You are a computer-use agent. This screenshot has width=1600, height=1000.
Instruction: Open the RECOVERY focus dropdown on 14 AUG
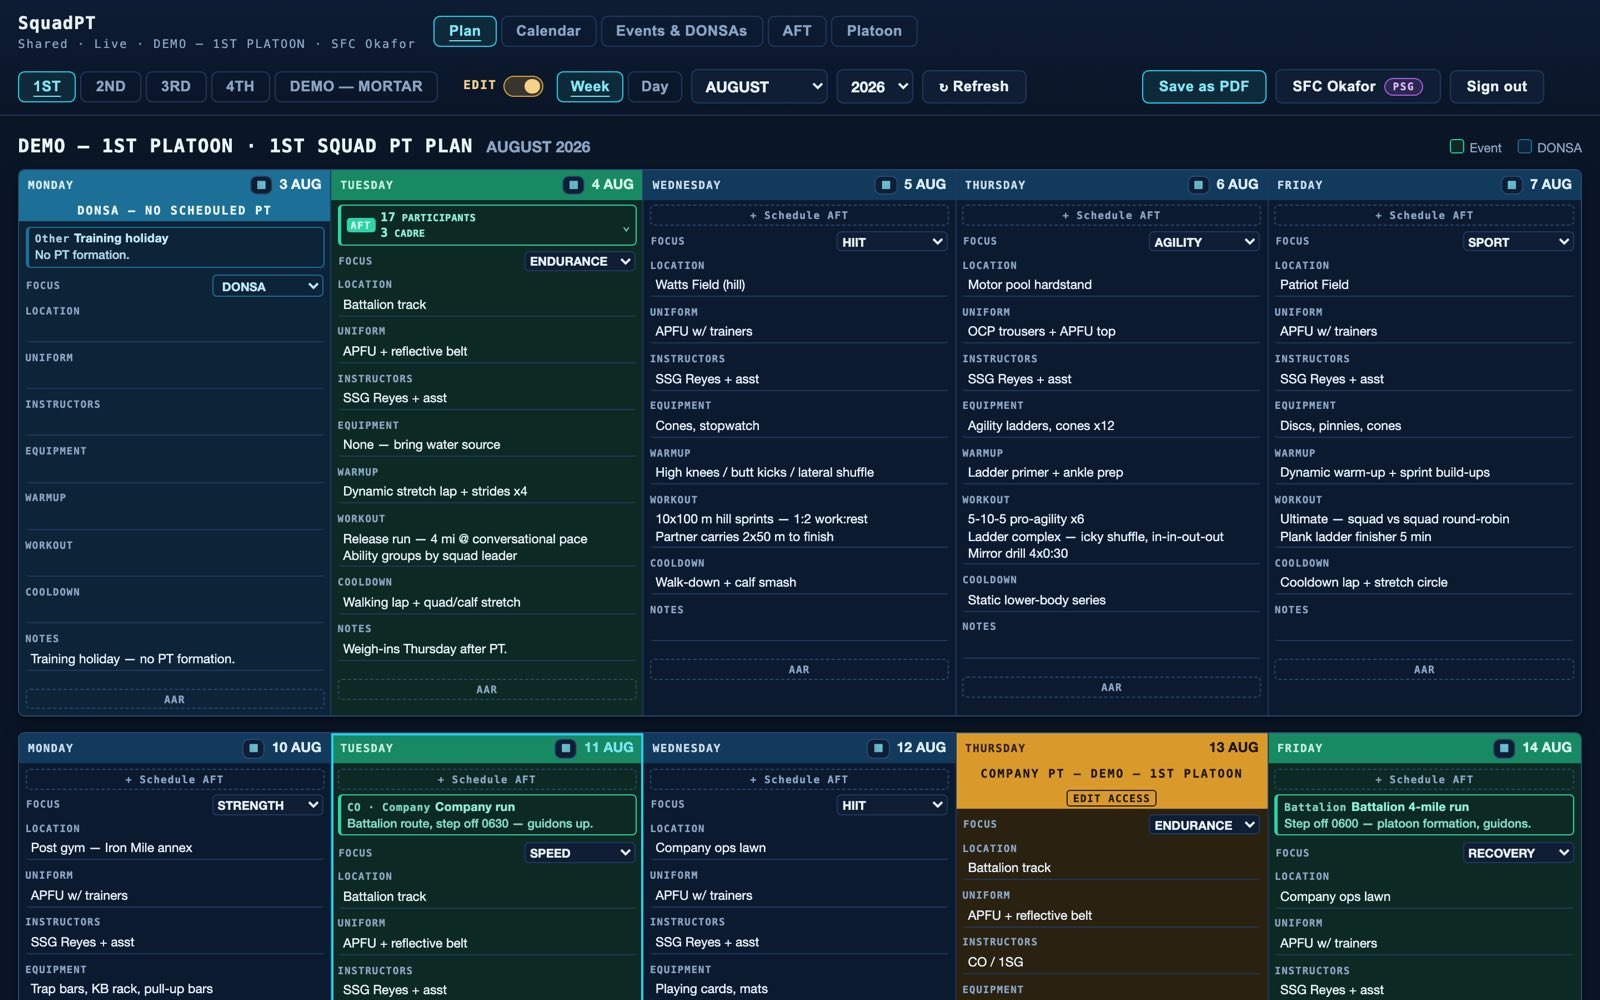pyautogui.click(x=1518, y=853)
